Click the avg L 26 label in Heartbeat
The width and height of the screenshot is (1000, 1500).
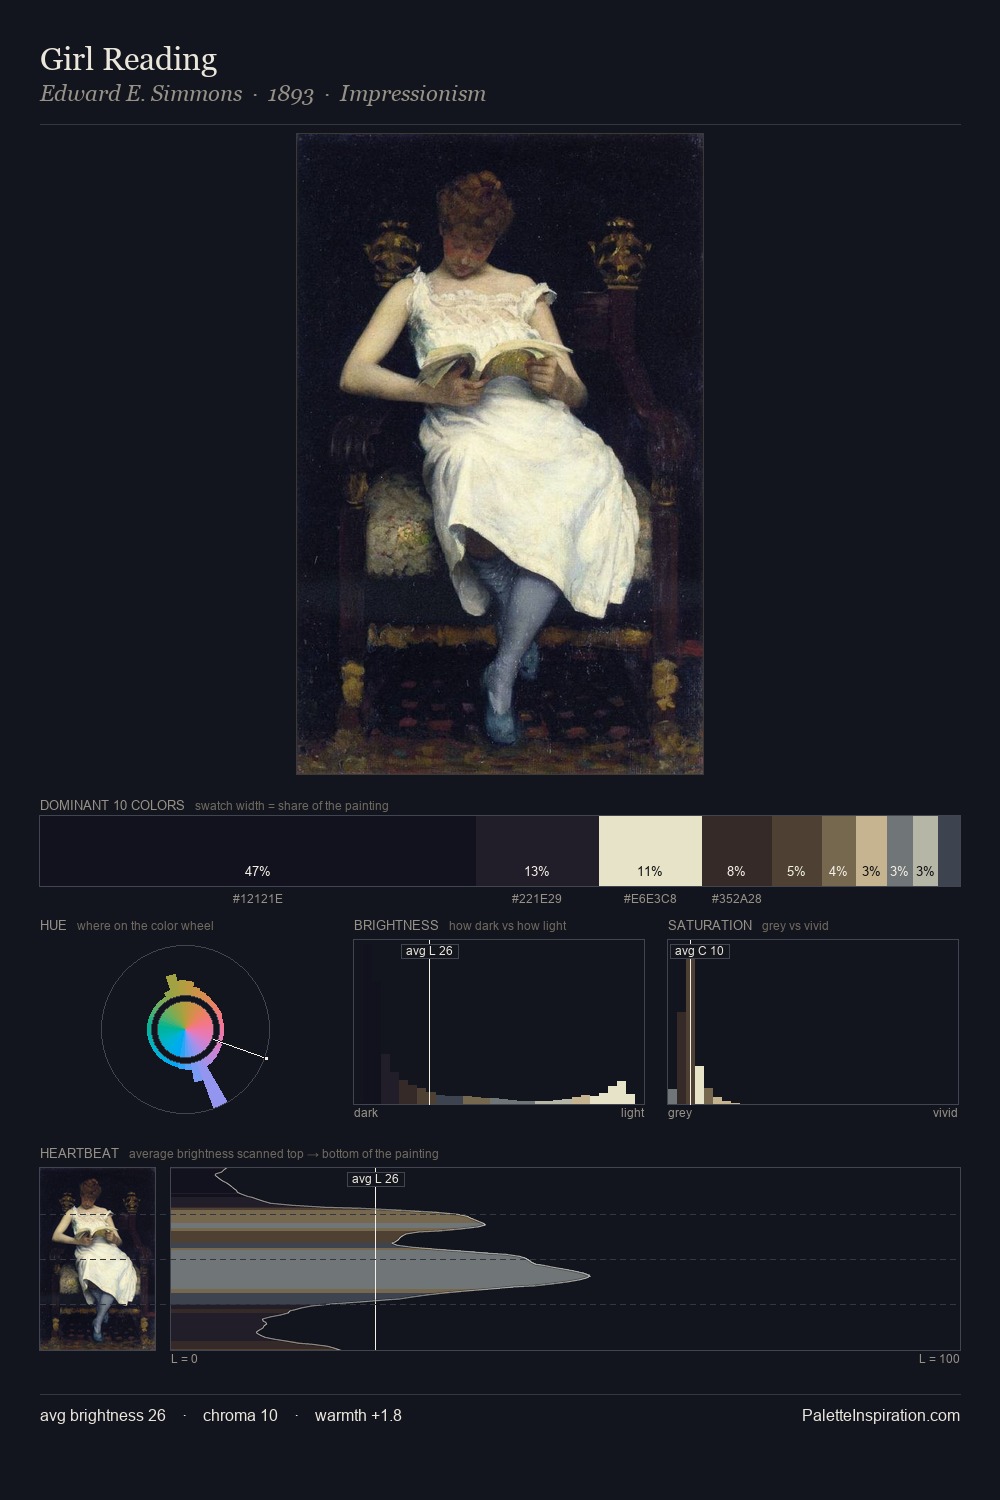click(375, 1179)
